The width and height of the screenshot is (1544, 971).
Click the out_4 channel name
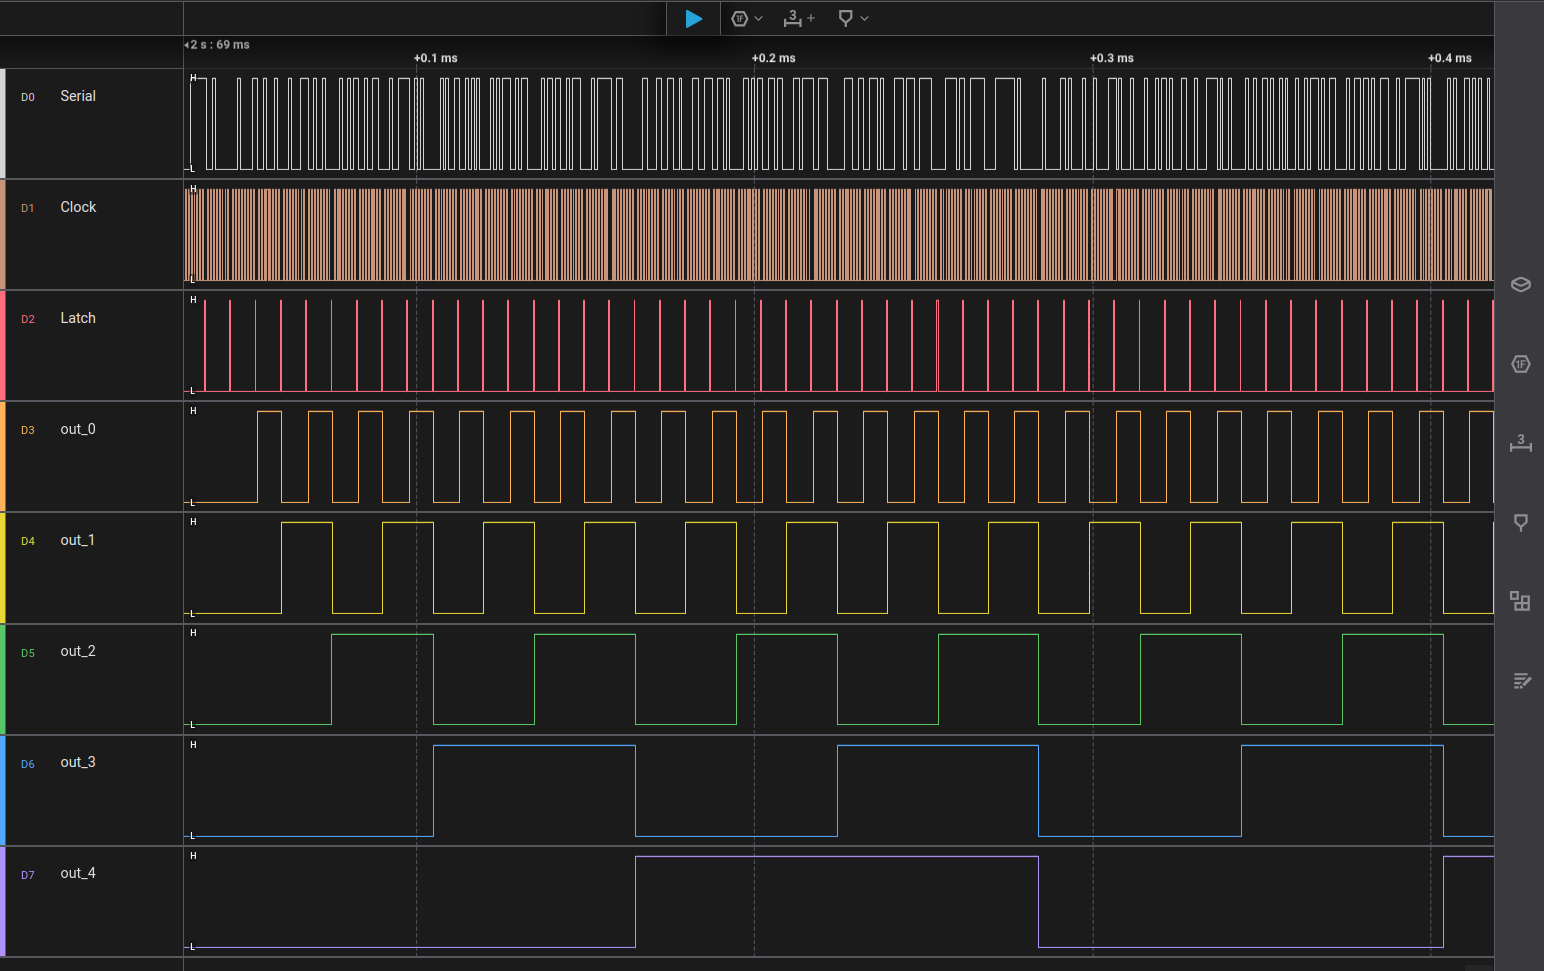[78, 873]
